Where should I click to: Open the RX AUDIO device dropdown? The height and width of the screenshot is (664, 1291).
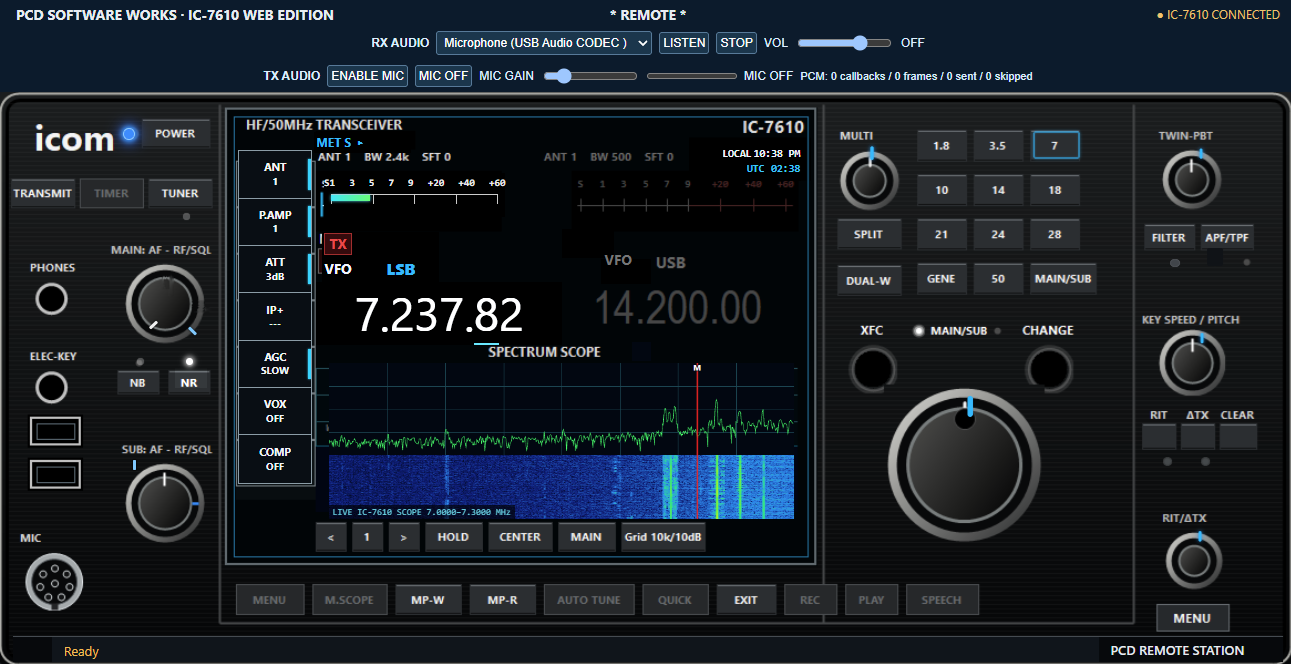click(x=544, y=43)
